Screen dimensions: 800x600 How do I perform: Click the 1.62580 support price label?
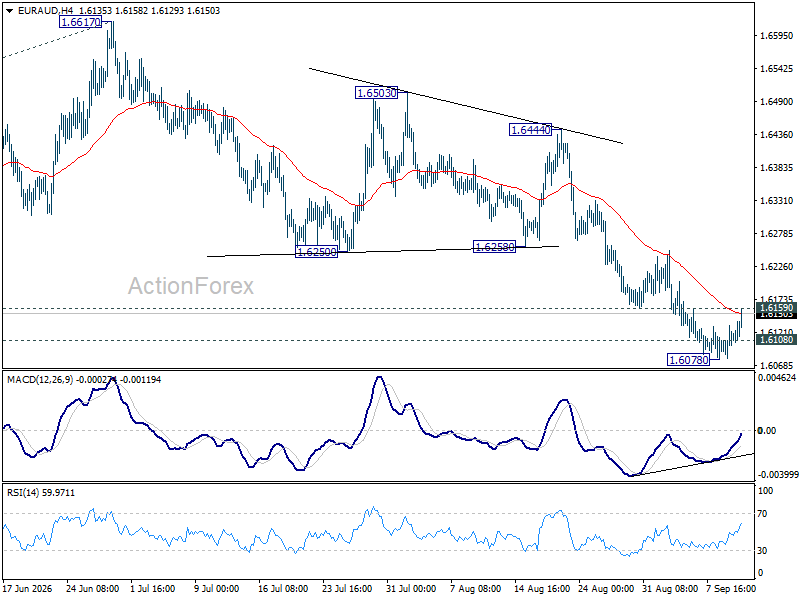494,247
